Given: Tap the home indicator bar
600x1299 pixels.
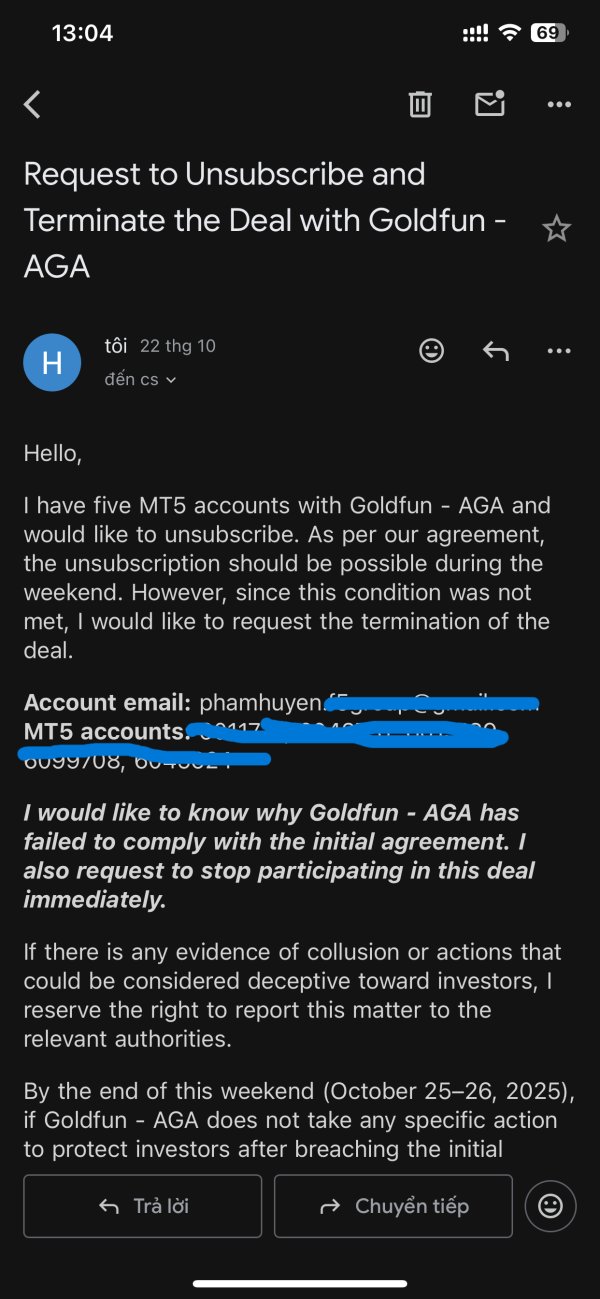Looking at the screenshot, I should (x=300, y=1283).
